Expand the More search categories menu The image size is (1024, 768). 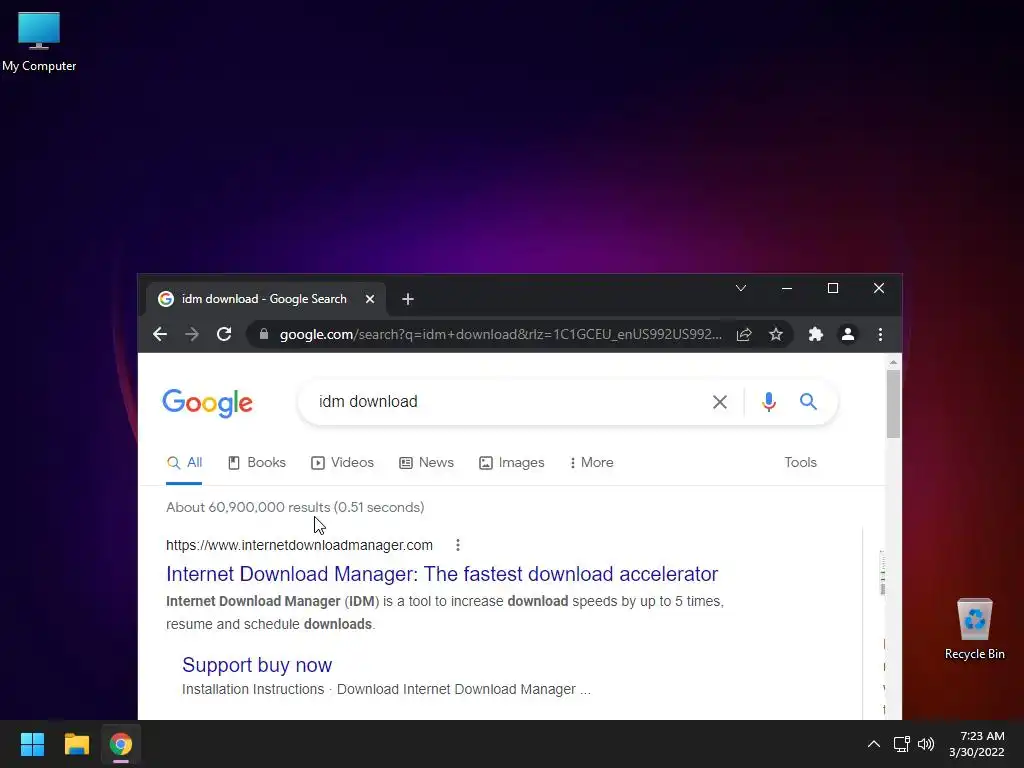592,462
